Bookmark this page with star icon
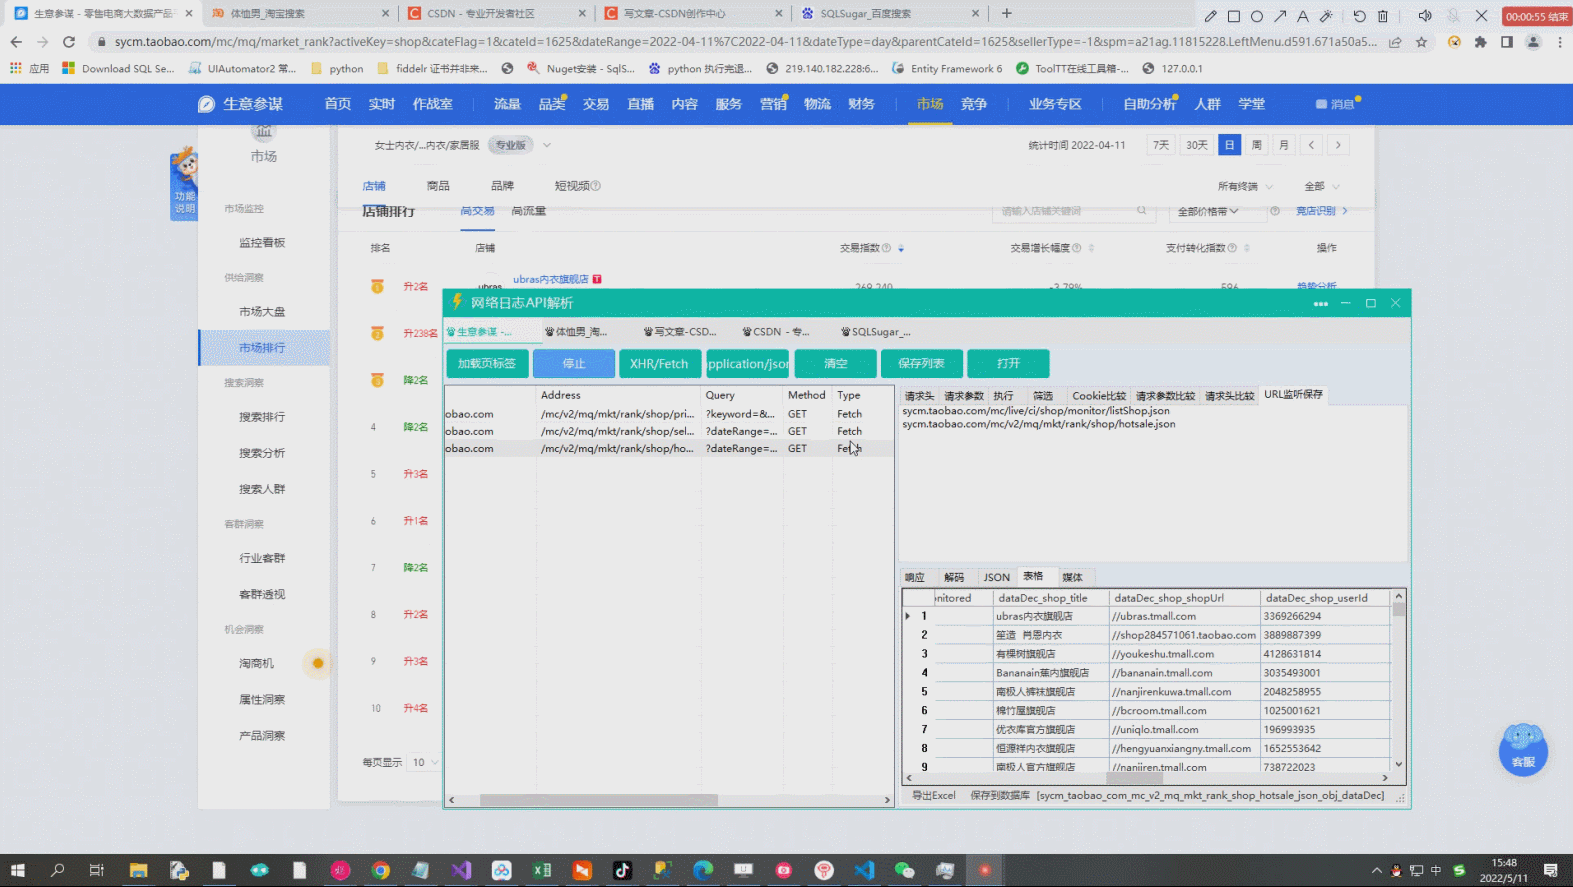 [x=1421, y=42]
